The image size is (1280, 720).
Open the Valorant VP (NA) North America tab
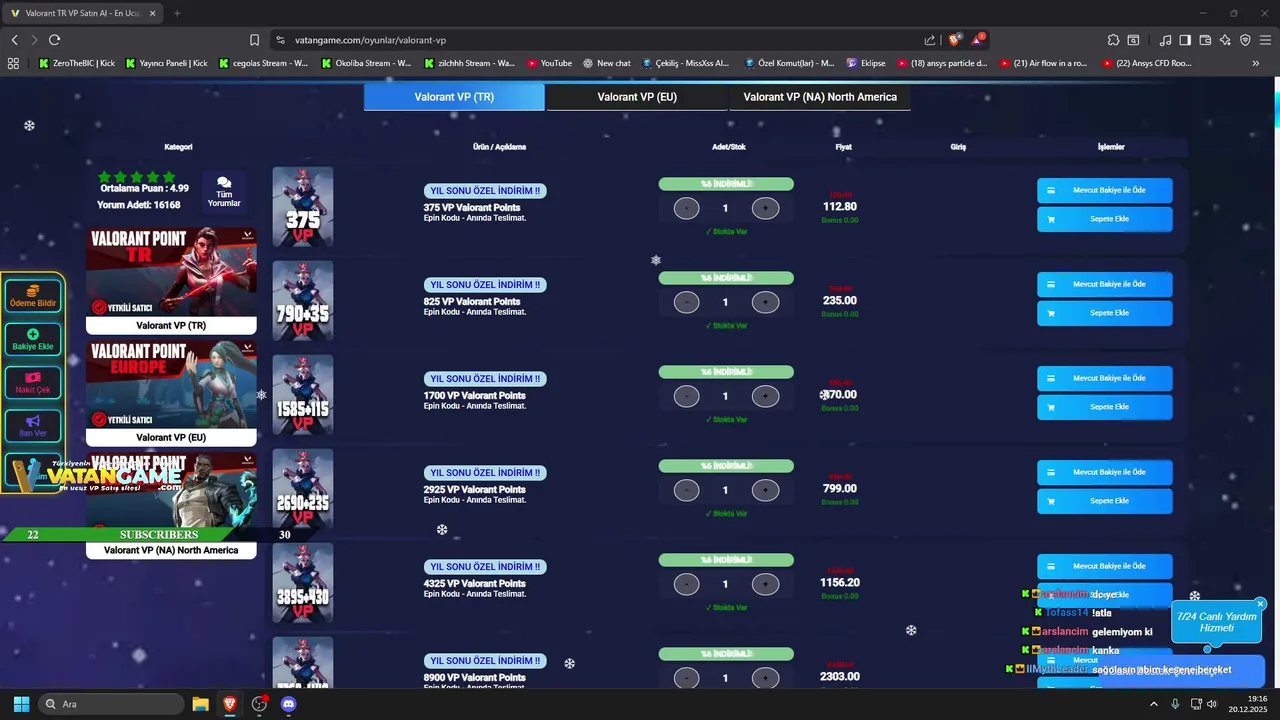tap(820, 97)
